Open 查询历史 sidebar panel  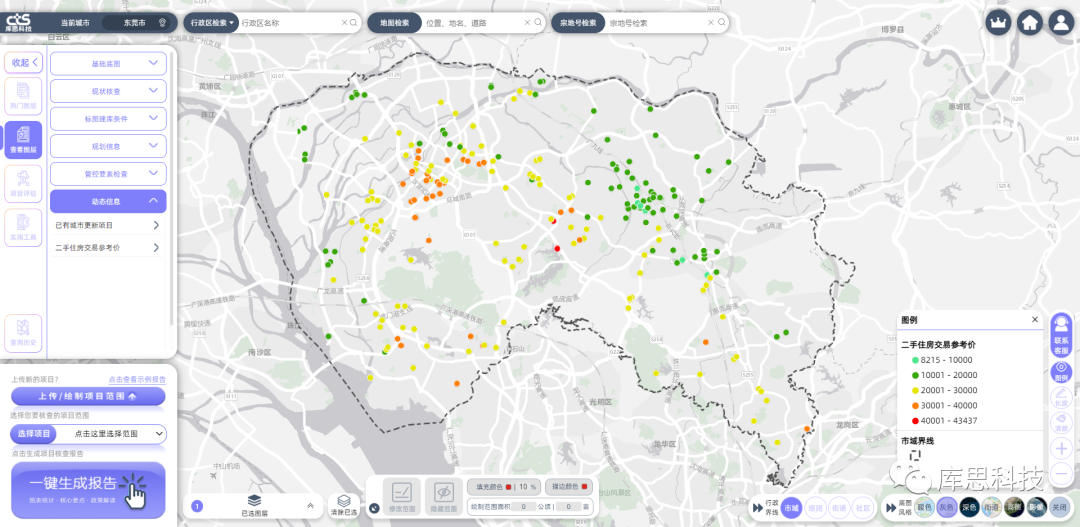coord(23,333)
